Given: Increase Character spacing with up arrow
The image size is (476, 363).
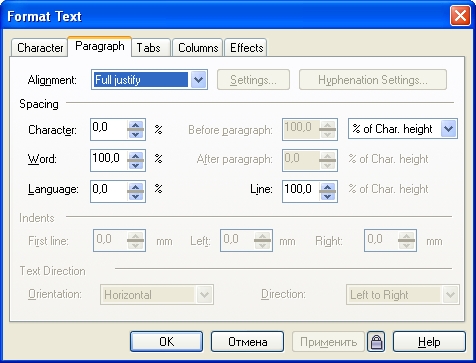Looking at the screenshot, I should coord(135,125).
